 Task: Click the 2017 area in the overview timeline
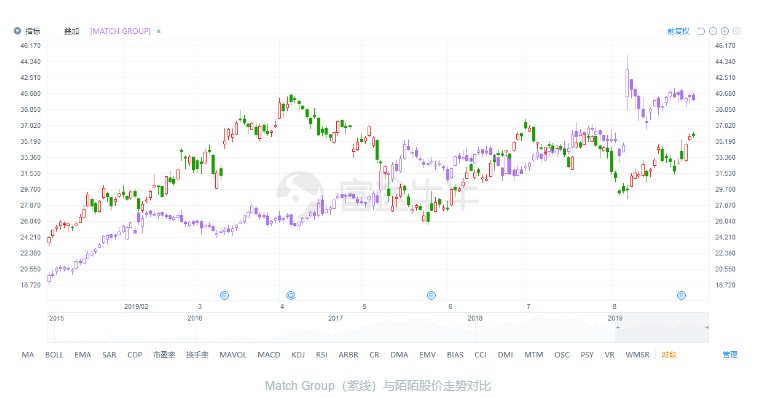(335, 318)
